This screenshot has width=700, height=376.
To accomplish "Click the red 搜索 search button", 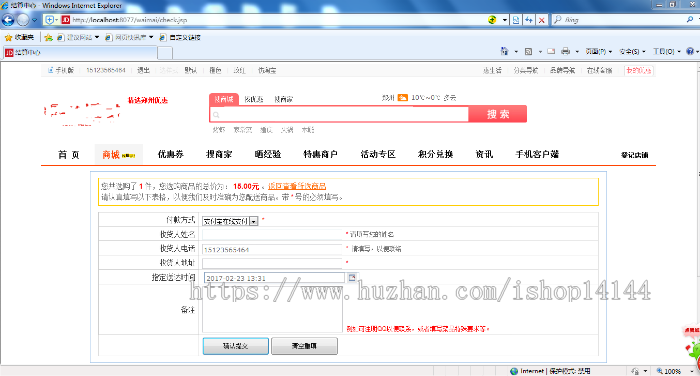I will pos(498,114).
